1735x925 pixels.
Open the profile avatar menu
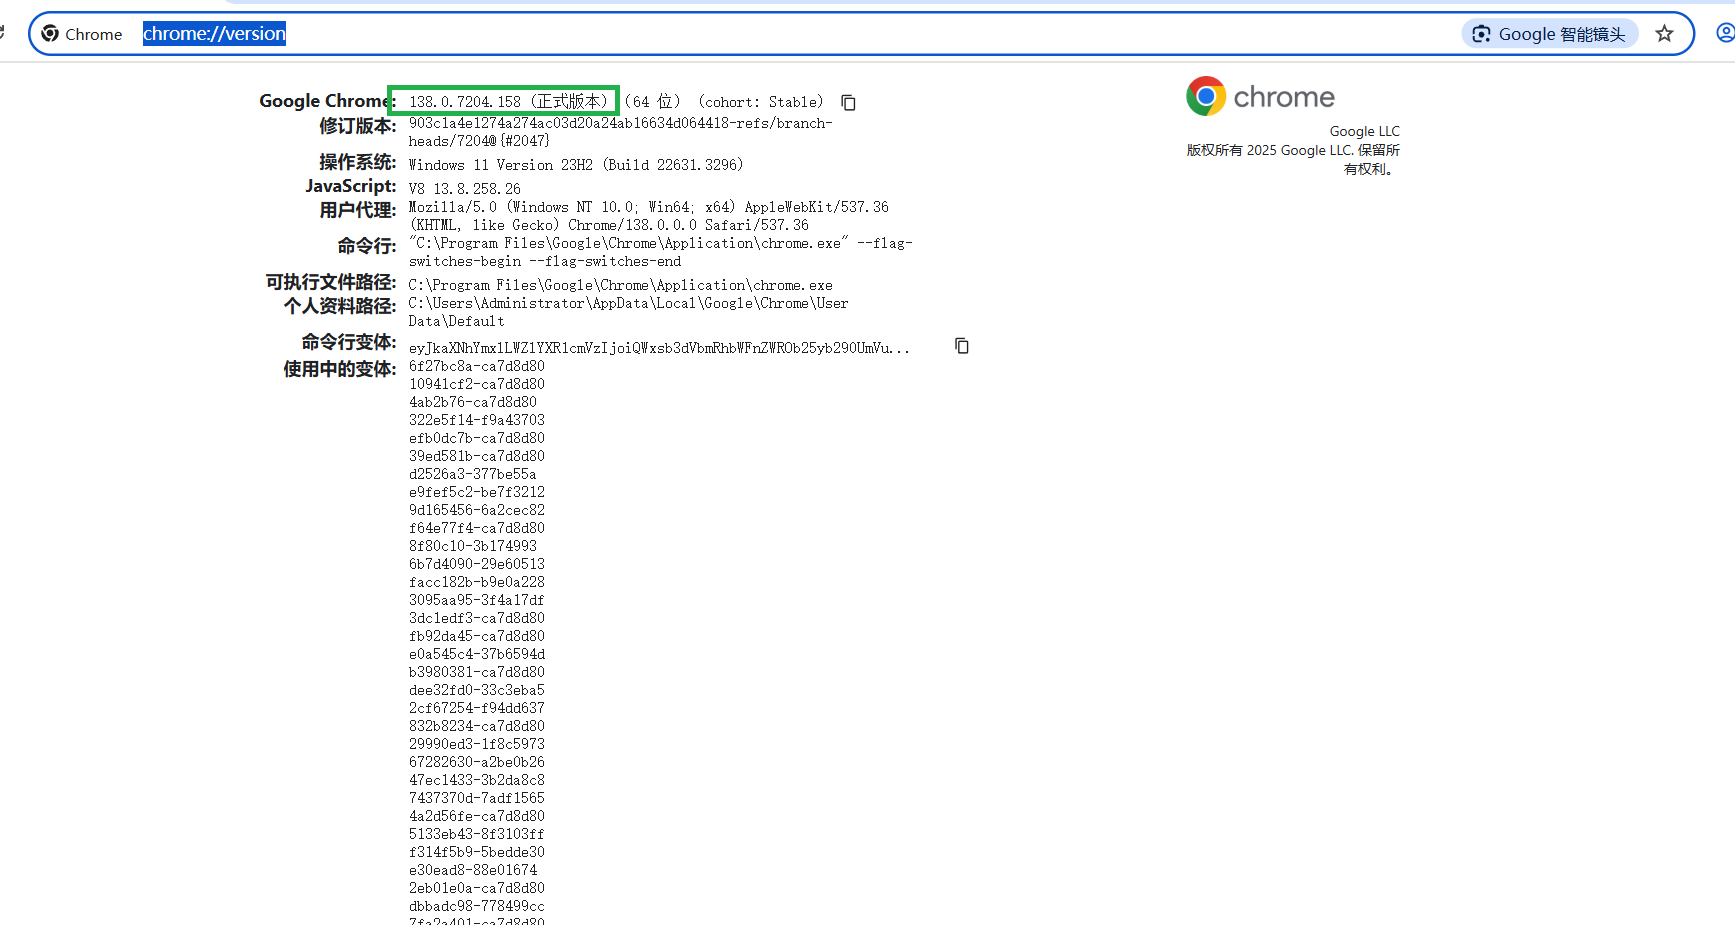click(1725, 32)
